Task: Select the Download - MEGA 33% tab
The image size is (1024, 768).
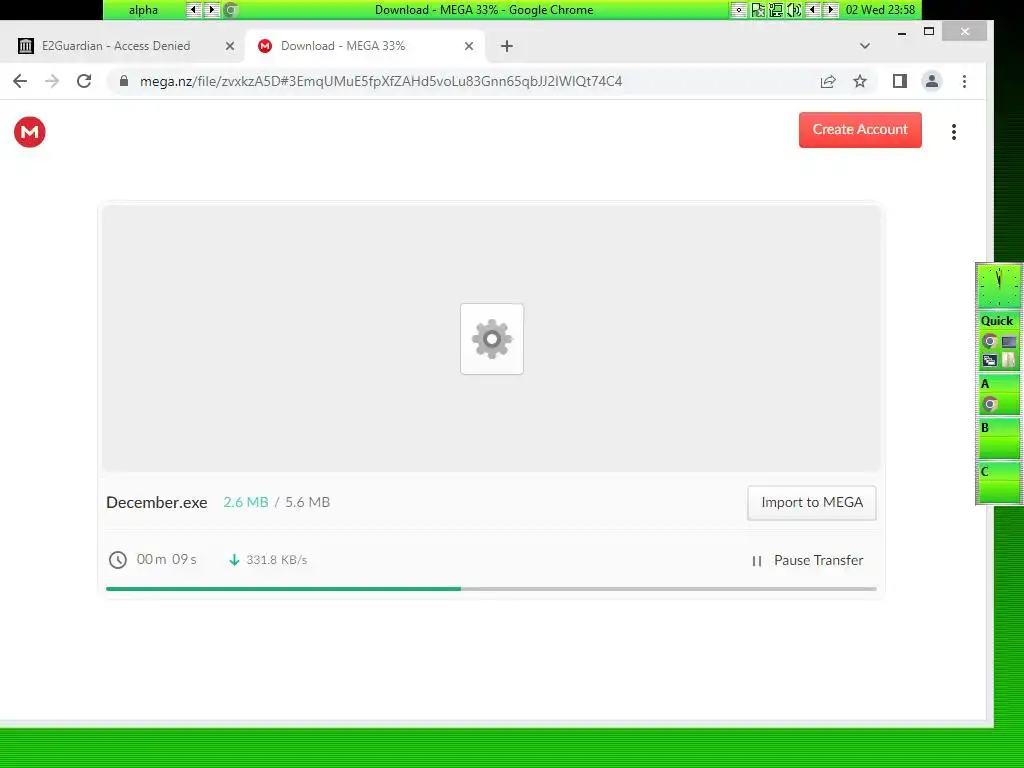Action: (366, 46)
